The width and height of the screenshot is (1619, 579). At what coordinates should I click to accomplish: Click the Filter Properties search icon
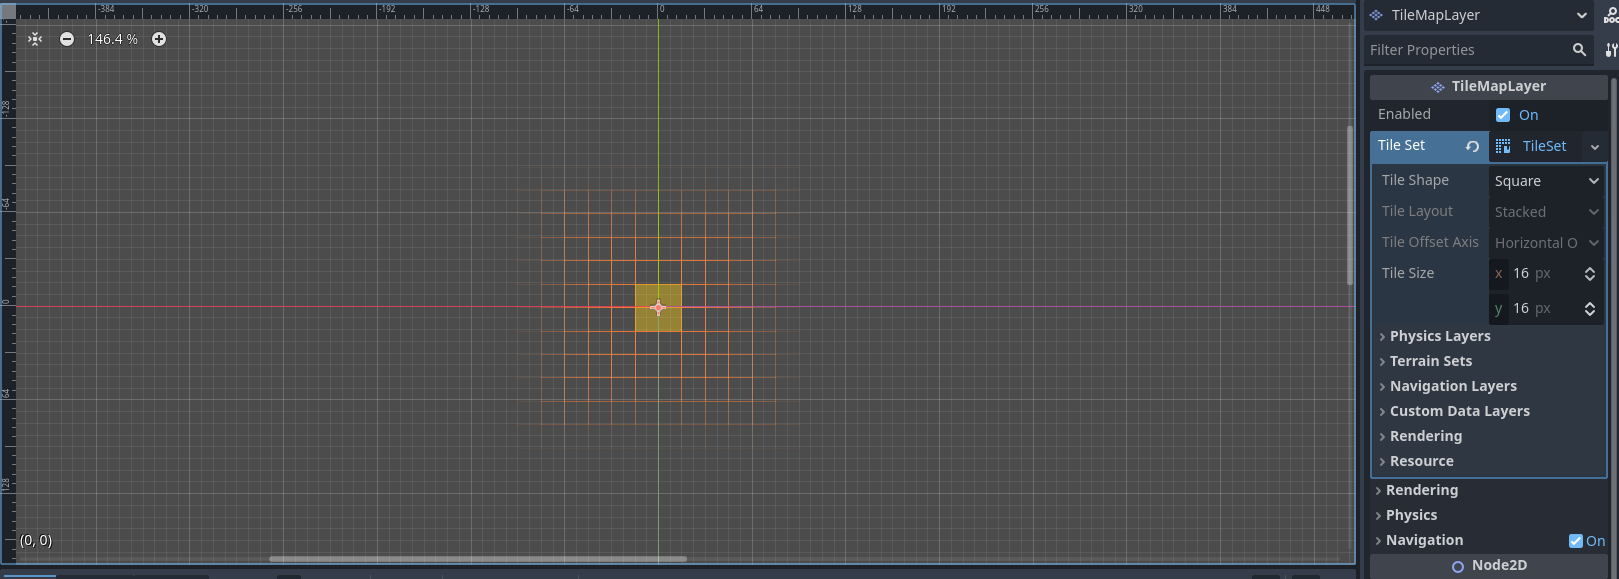[1579, 50]
